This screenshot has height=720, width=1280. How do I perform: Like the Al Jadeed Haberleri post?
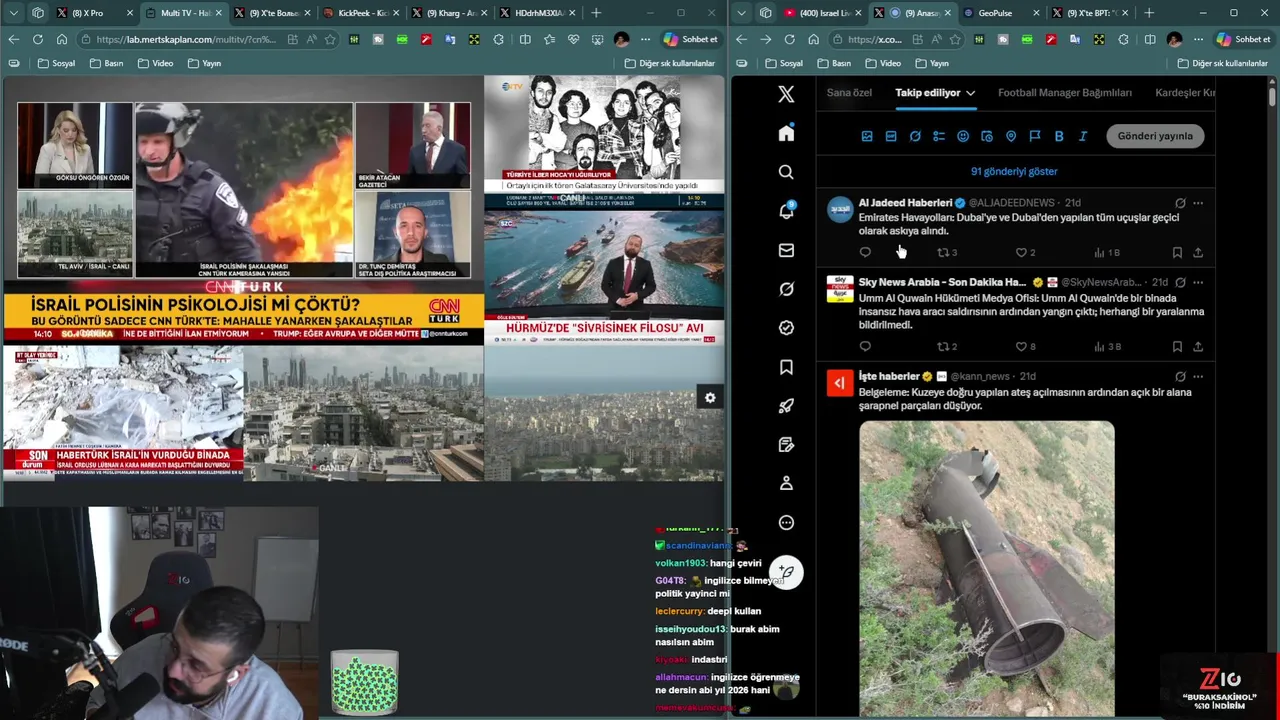(x=1021, y=253)
